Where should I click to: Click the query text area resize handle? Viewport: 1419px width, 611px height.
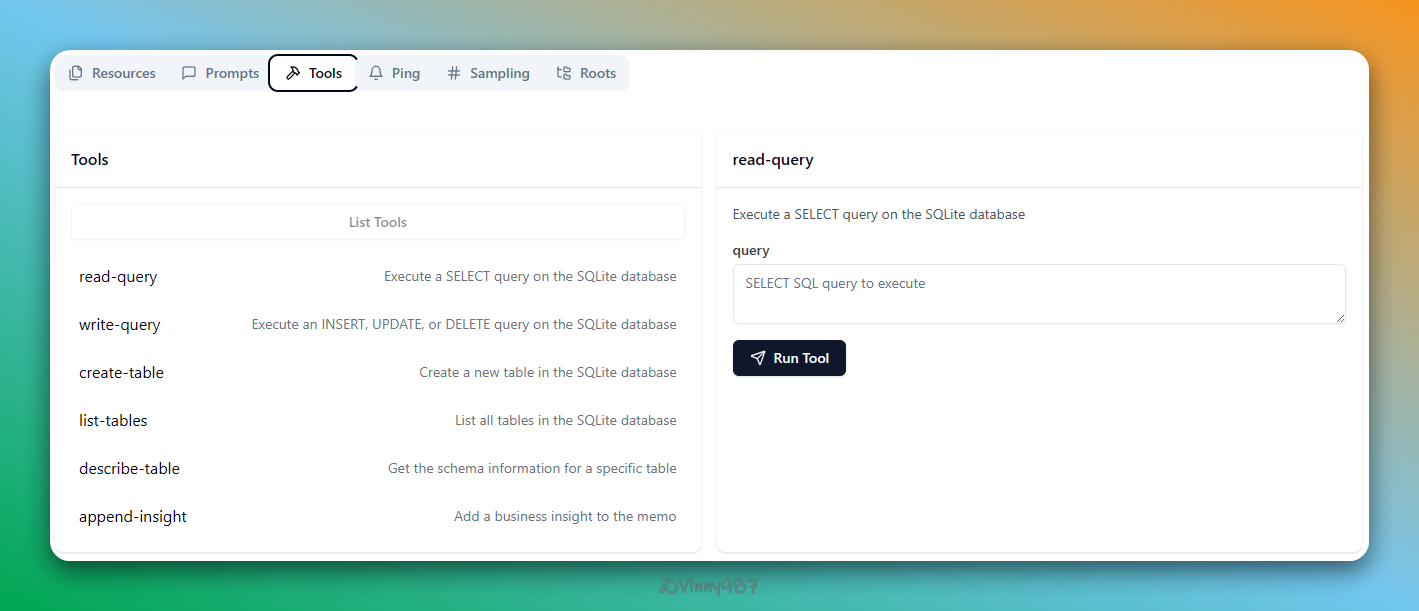(x=1340, y=318)
